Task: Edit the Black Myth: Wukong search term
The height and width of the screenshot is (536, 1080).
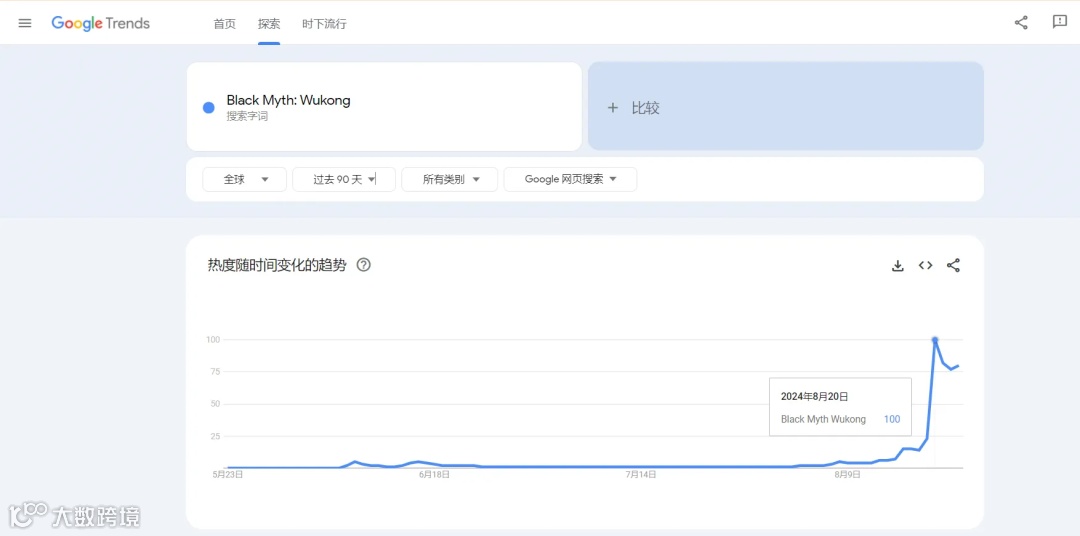Action: (x=289, y=101)
